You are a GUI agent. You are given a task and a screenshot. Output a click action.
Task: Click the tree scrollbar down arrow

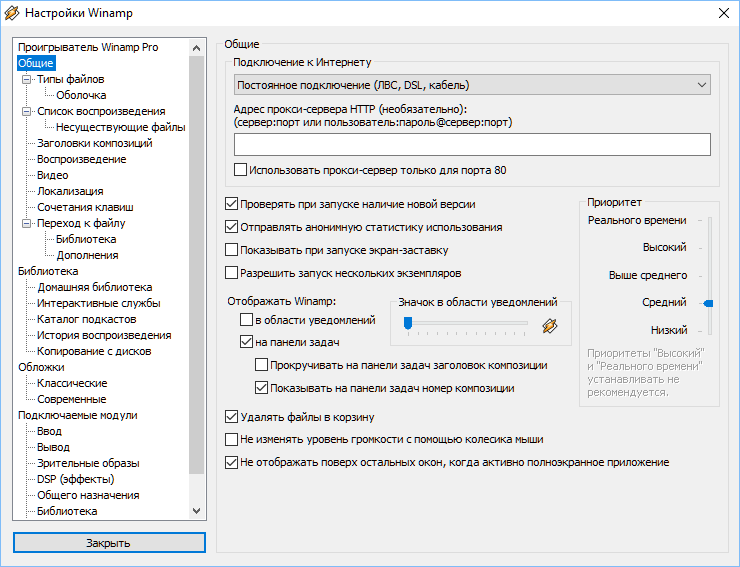click(x=196, y=511)
